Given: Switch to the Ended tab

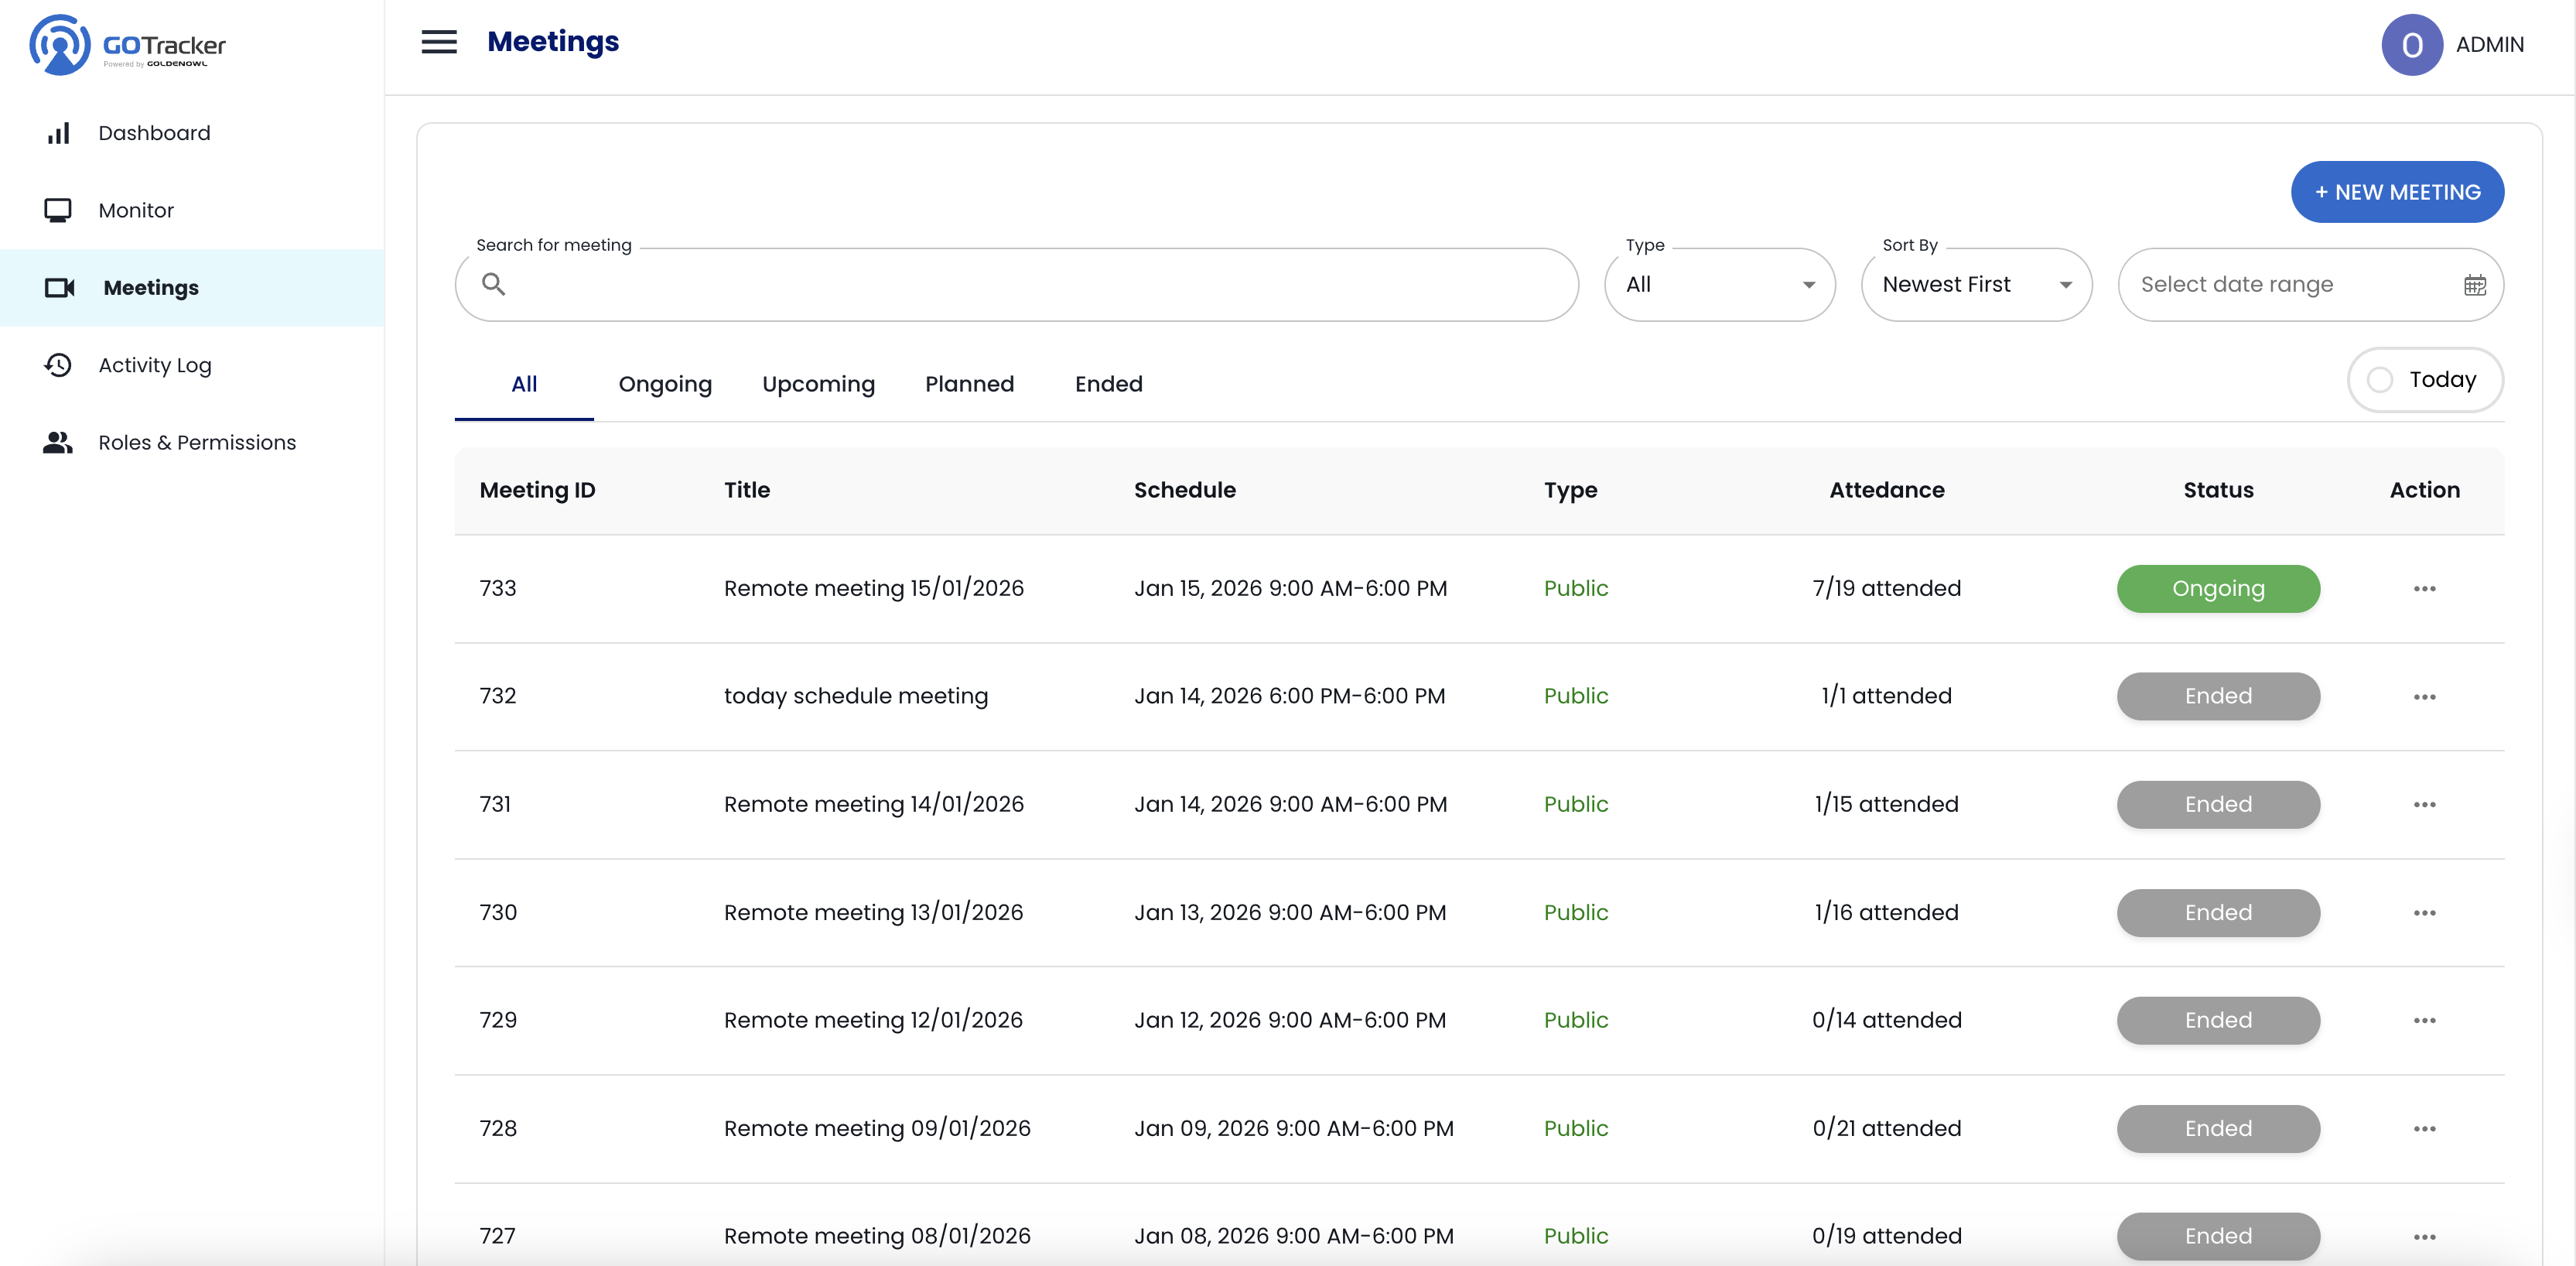Looking at the screenshot, I should click(1108, 384).
